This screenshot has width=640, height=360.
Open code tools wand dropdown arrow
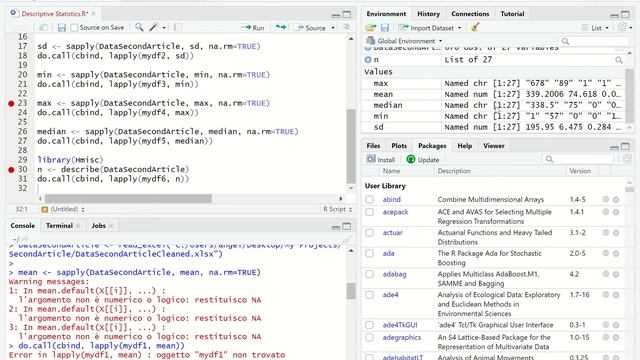[164, 28]
